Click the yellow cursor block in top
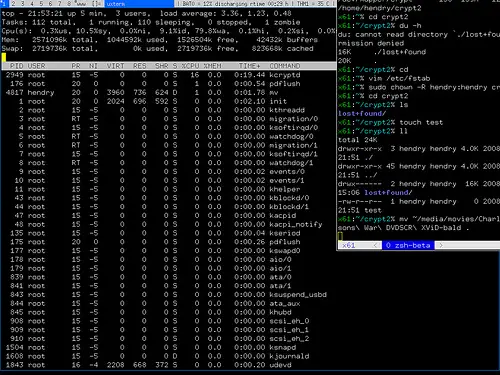 point(4,57)
